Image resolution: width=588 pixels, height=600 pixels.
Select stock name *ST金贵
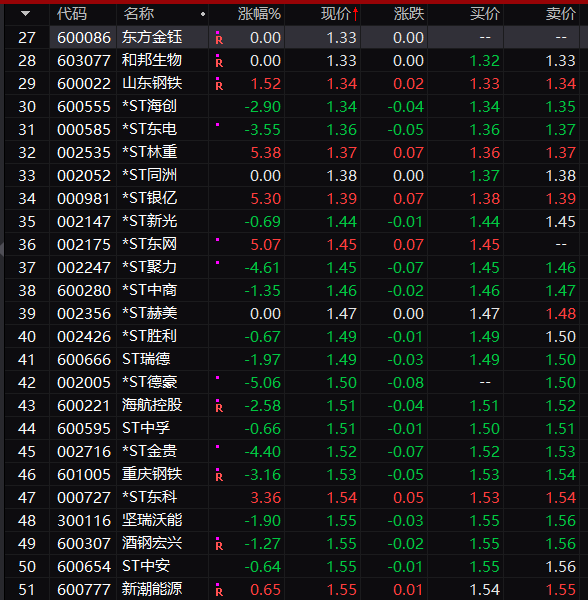(149, 451)
